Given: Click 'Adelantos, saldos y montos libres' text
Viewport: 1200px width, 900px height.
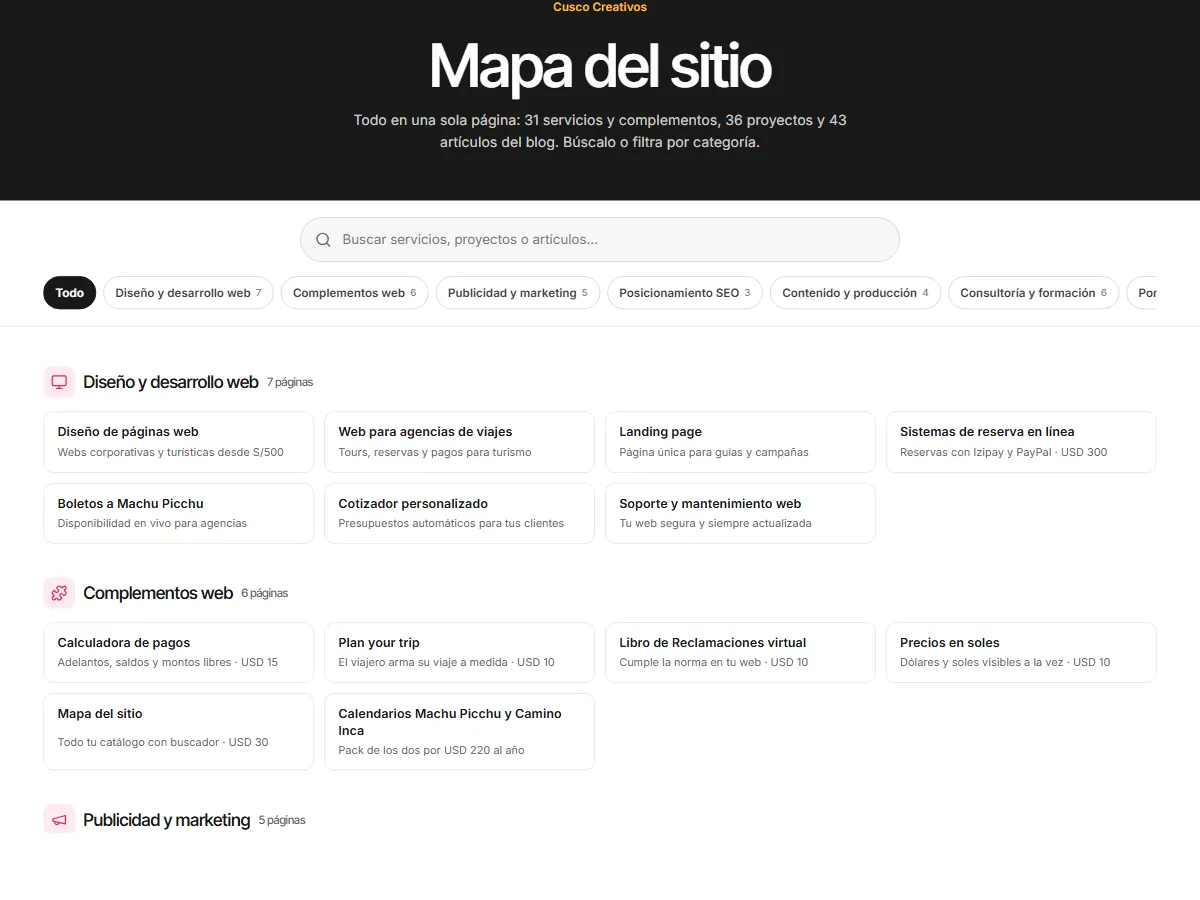Looking at the screenshot, I should (145, 662).
